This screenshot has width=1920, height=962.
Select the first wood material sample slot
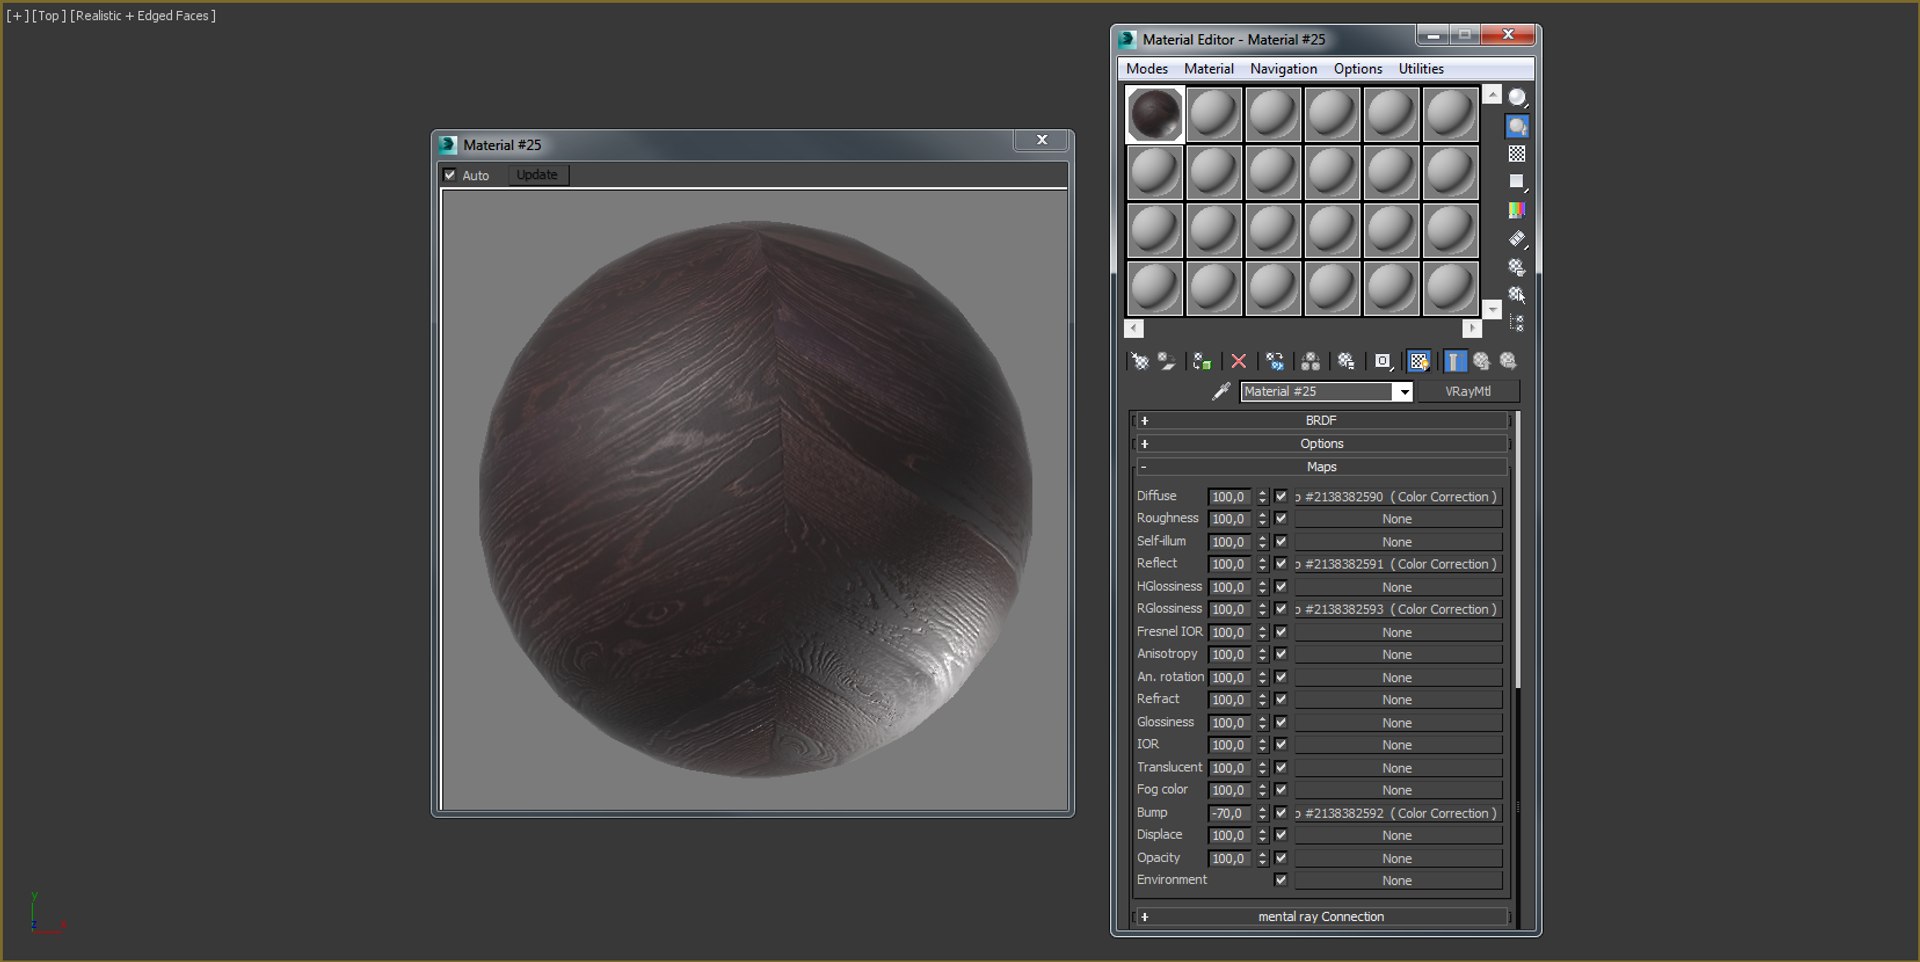1154,114
